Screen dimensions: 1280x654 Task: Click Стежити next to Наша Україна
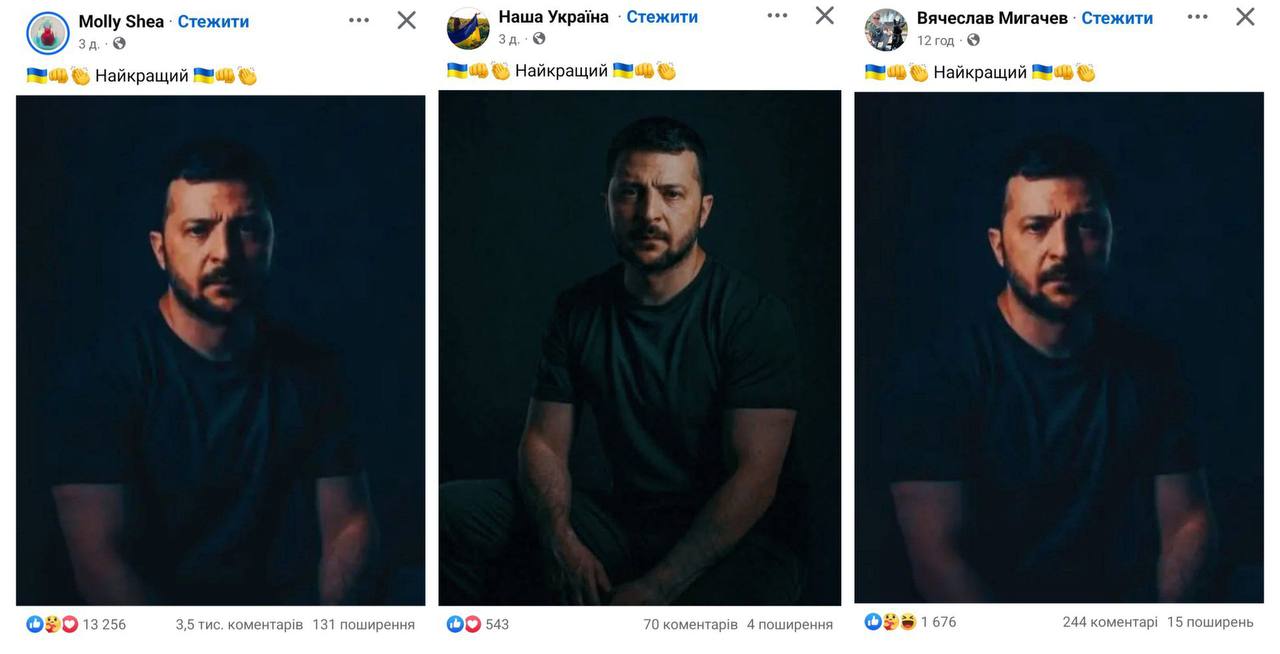(662, 17)
